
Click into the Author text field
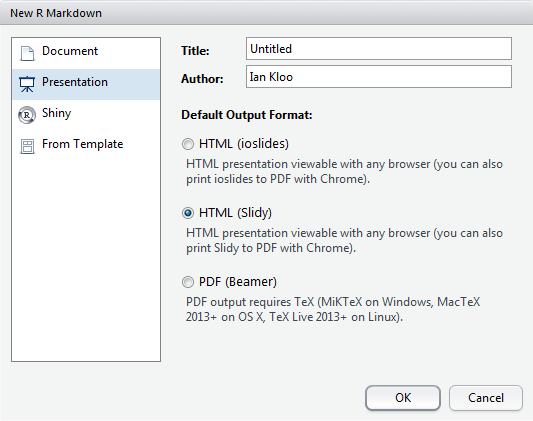tap(379, 76)
